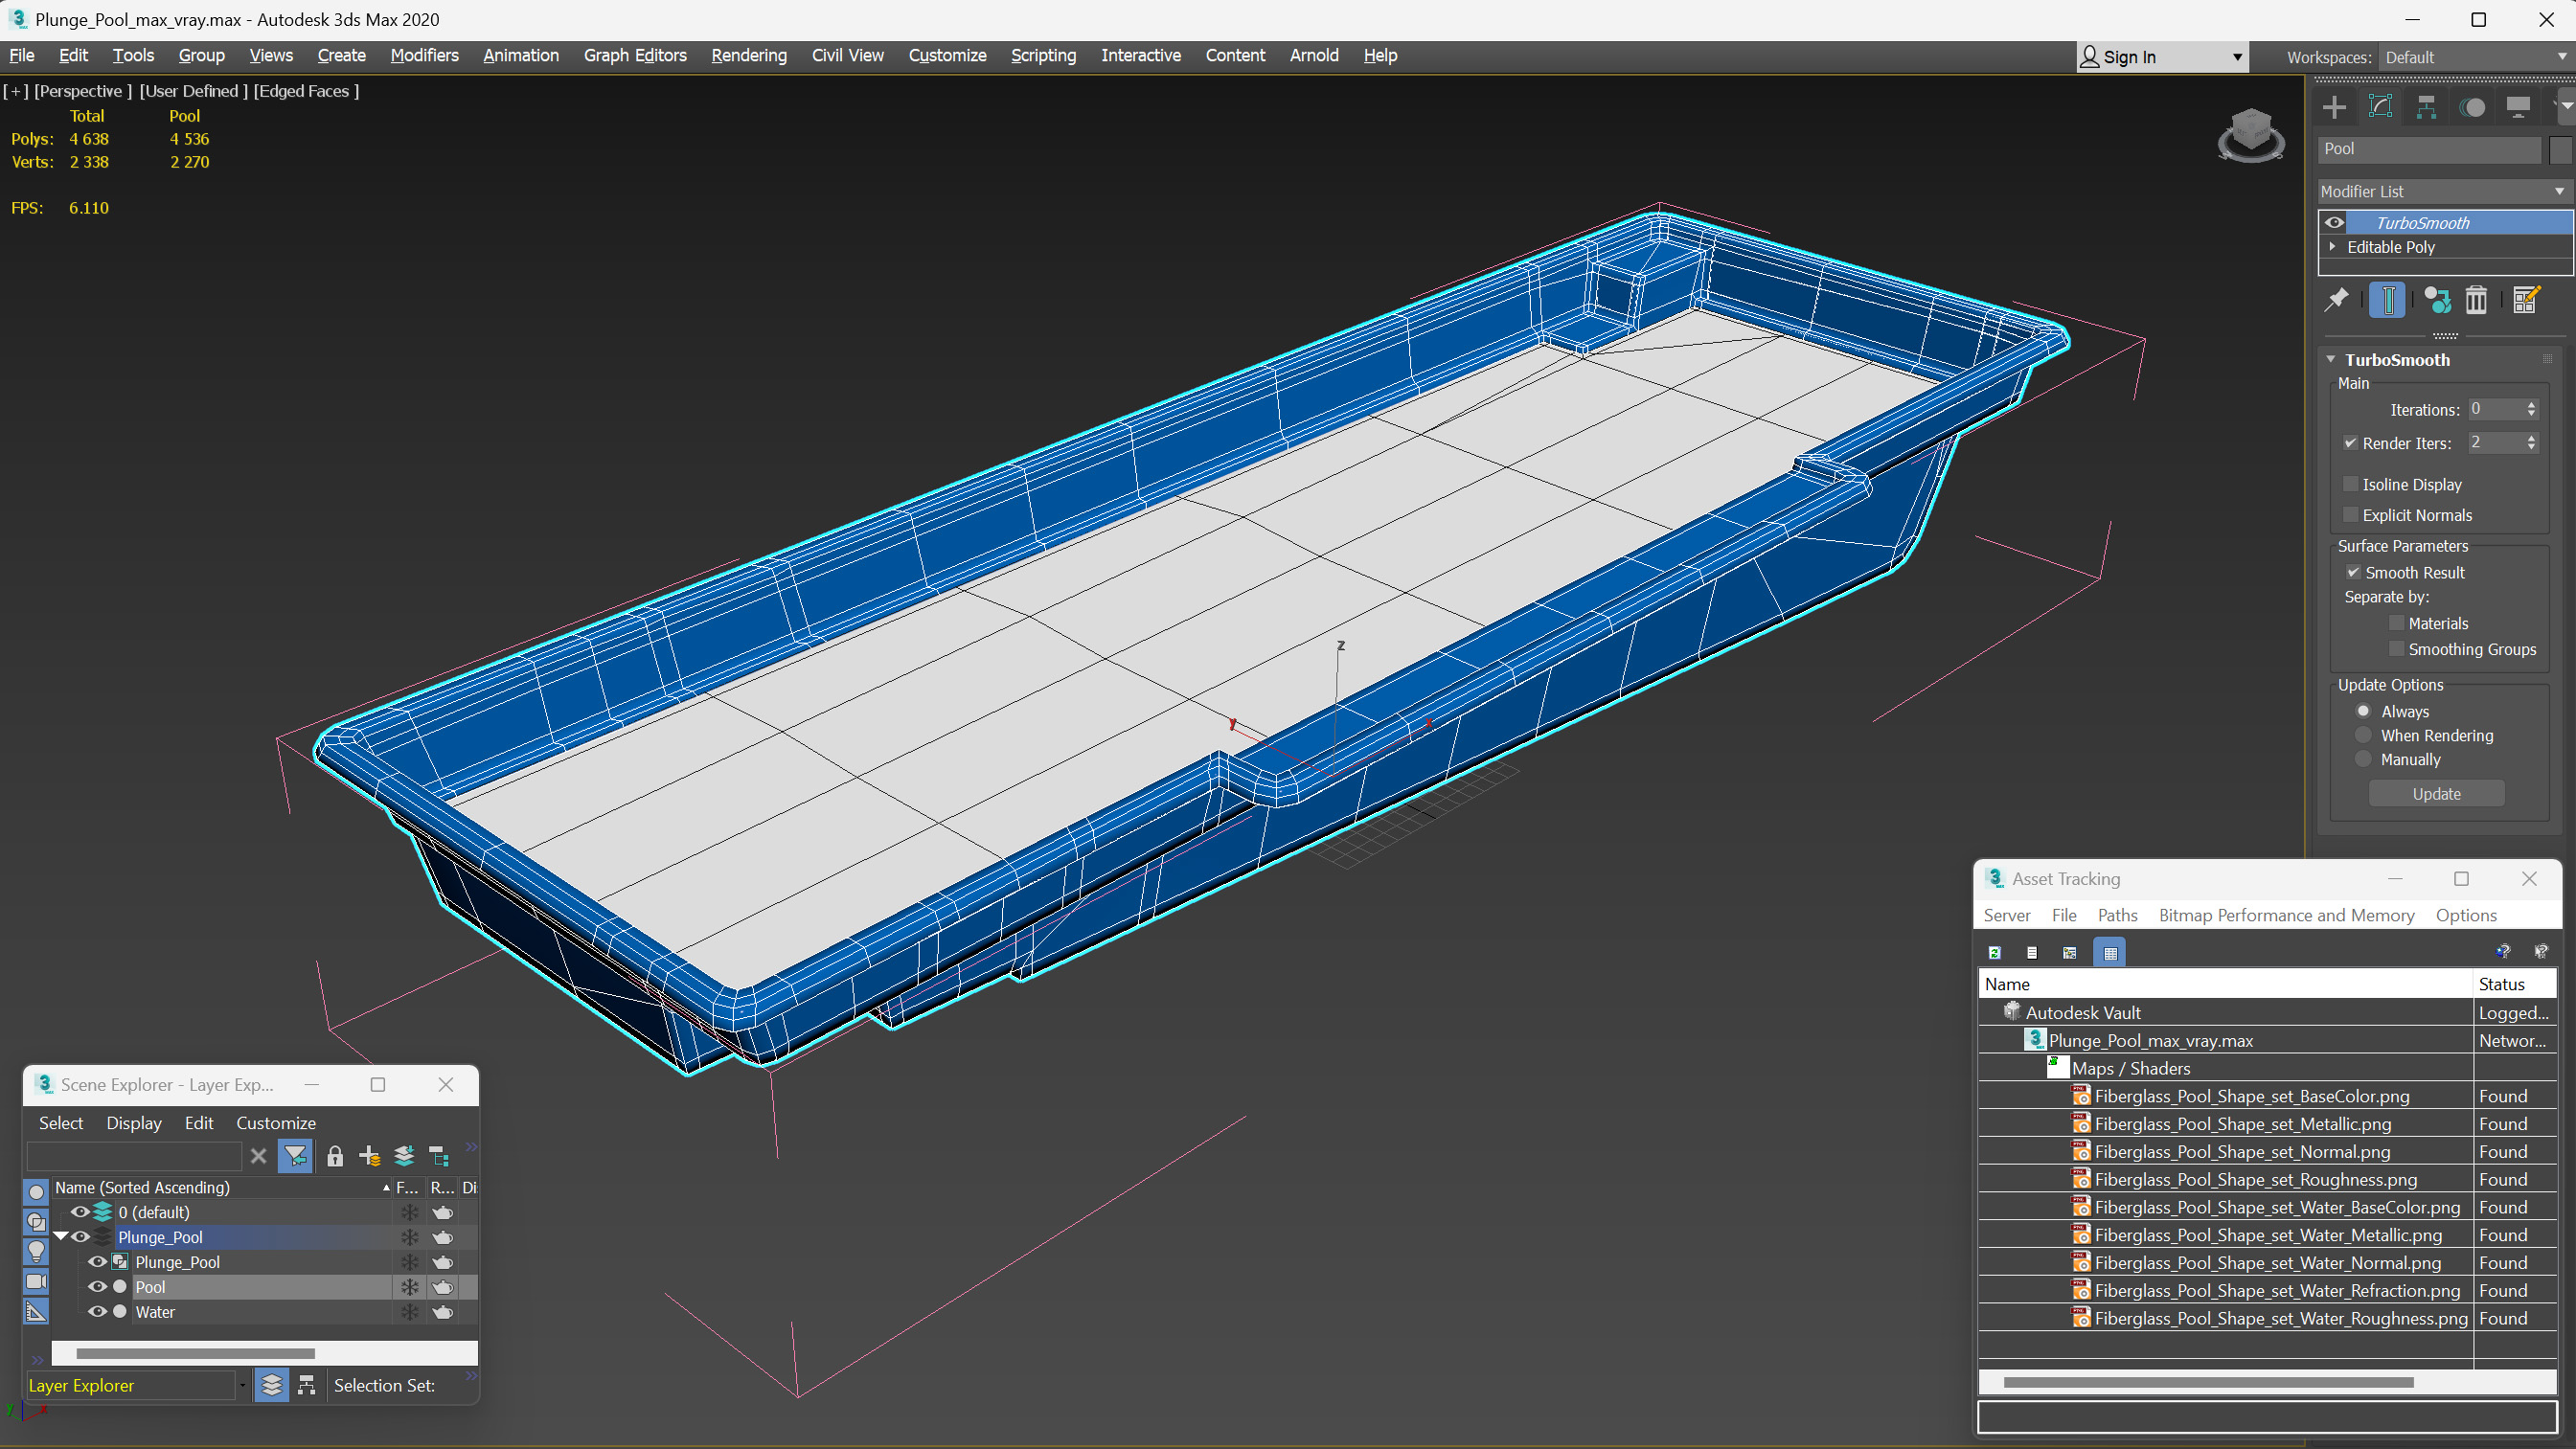Open the Create command panel tab
2576x1449 pixels.
coord(2334,107)
